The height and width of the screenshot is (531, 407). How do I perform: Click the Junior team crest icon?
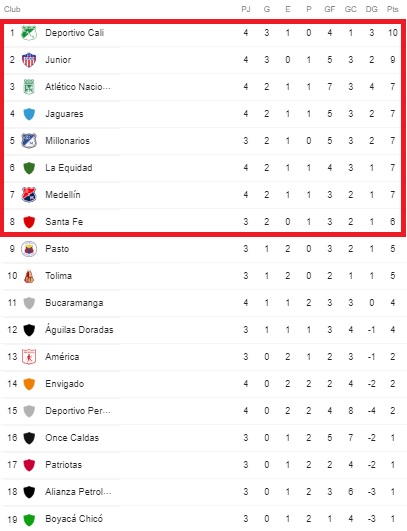[29, 60]
